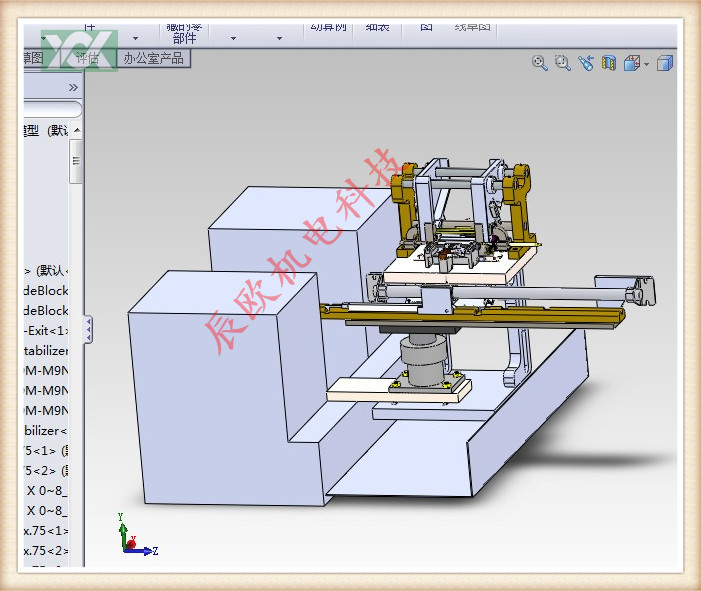
Task: Click the blue Z axis of triad
Action: pos(142,551)
